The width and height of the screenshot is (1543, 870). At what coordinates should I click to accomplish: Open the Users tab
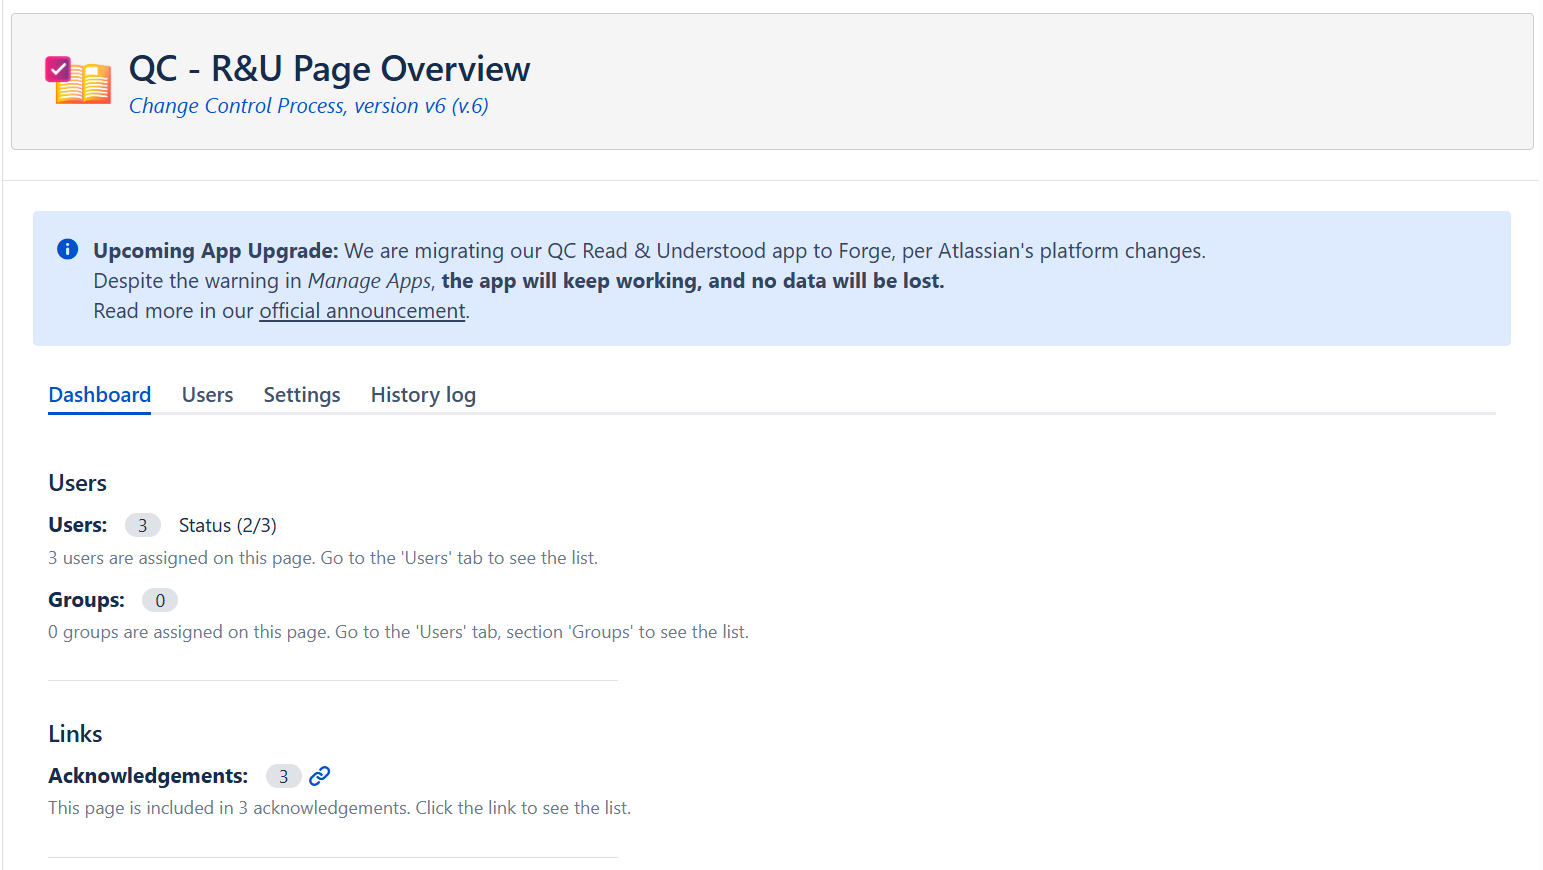[207, 395]
